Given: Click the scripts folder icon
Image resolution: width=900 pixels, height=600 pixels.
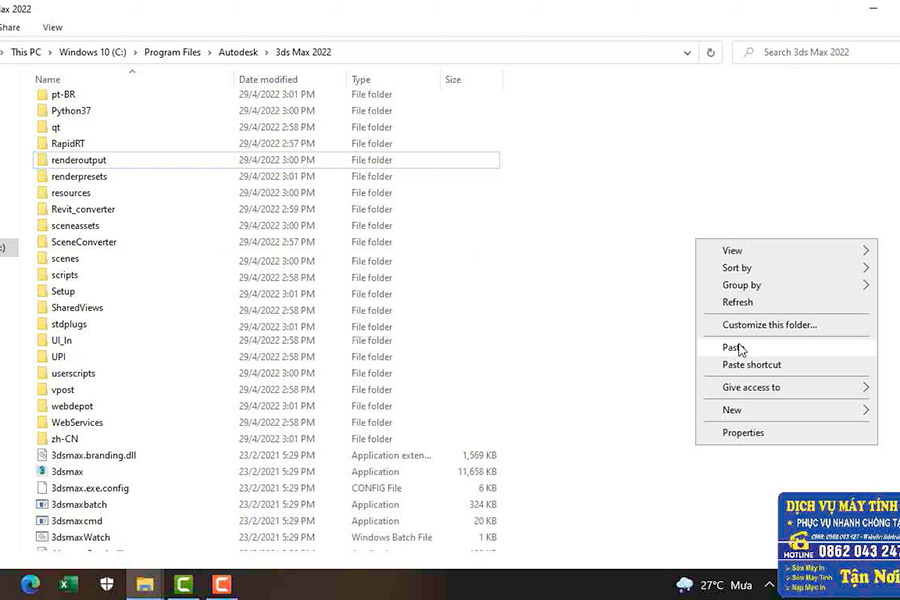Looking at the screenshot, I should pyautogui.click(x=42, y=274).
